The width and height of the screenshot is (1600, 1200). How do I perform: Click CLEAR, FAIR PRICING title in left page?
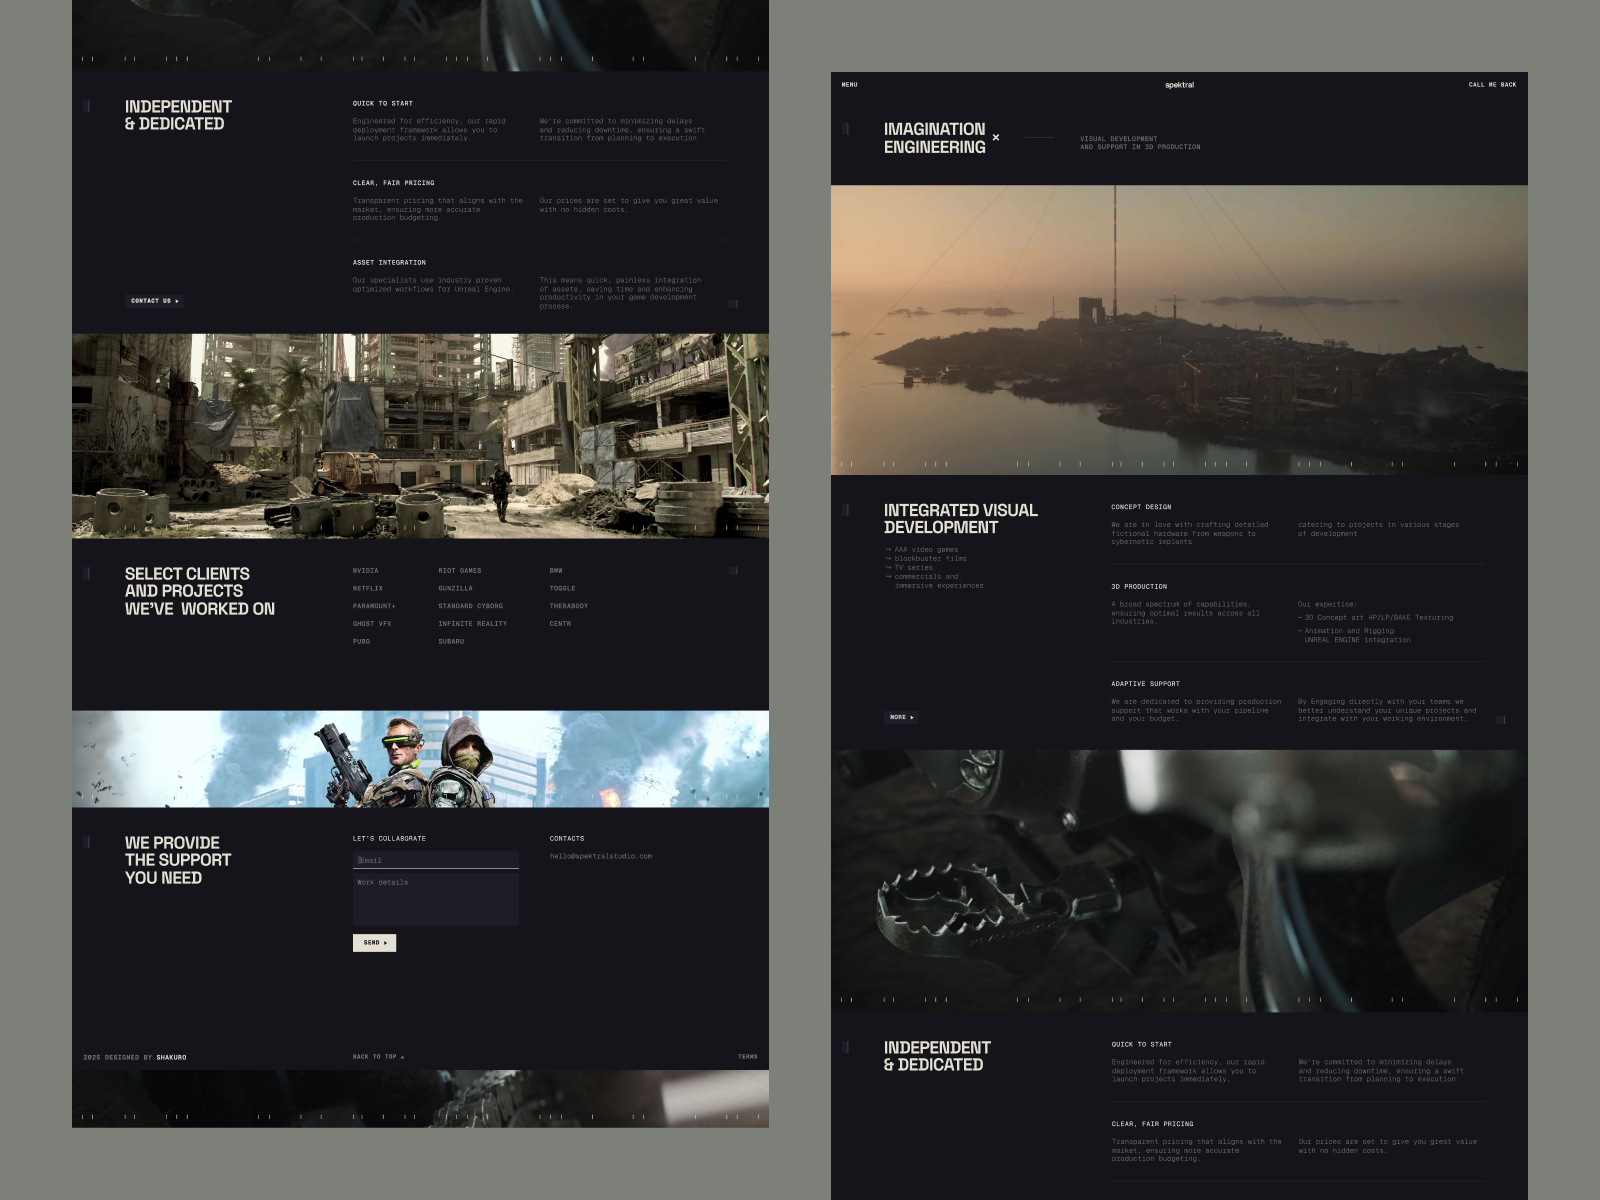(x=393, y=183)
